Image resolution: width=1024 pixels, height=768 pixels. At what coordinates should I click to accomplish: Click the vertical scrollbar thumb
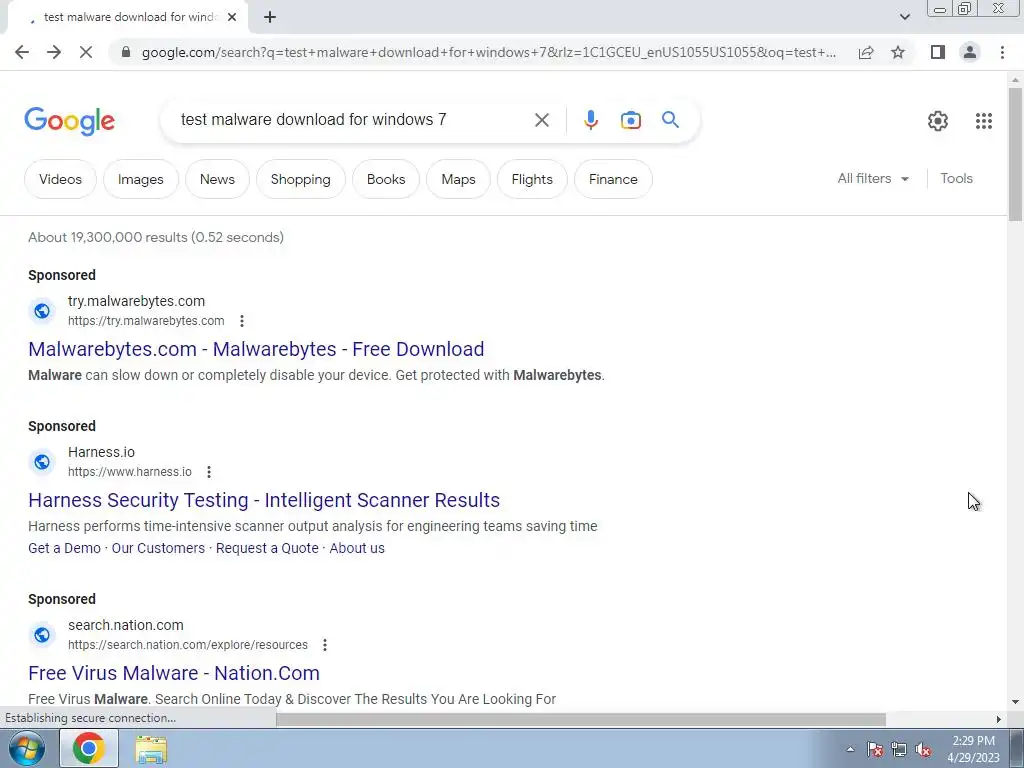[x=1015, y=154]
